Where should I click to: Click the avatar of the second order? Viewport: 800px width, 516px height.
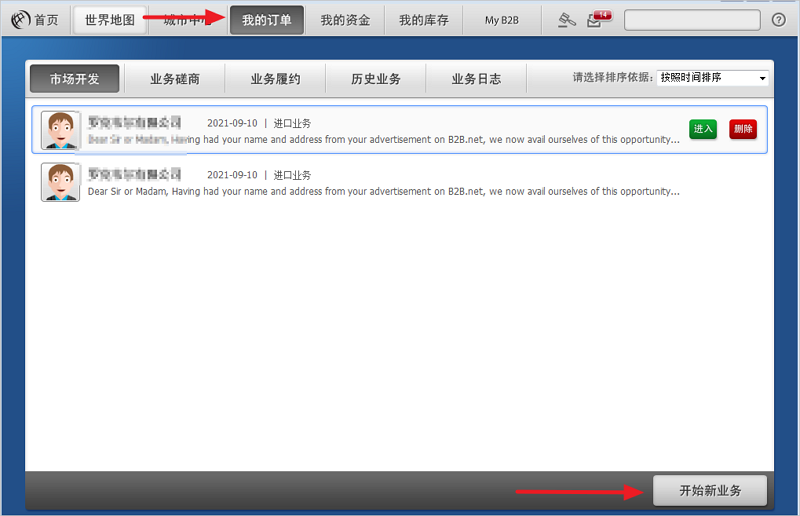60,182
